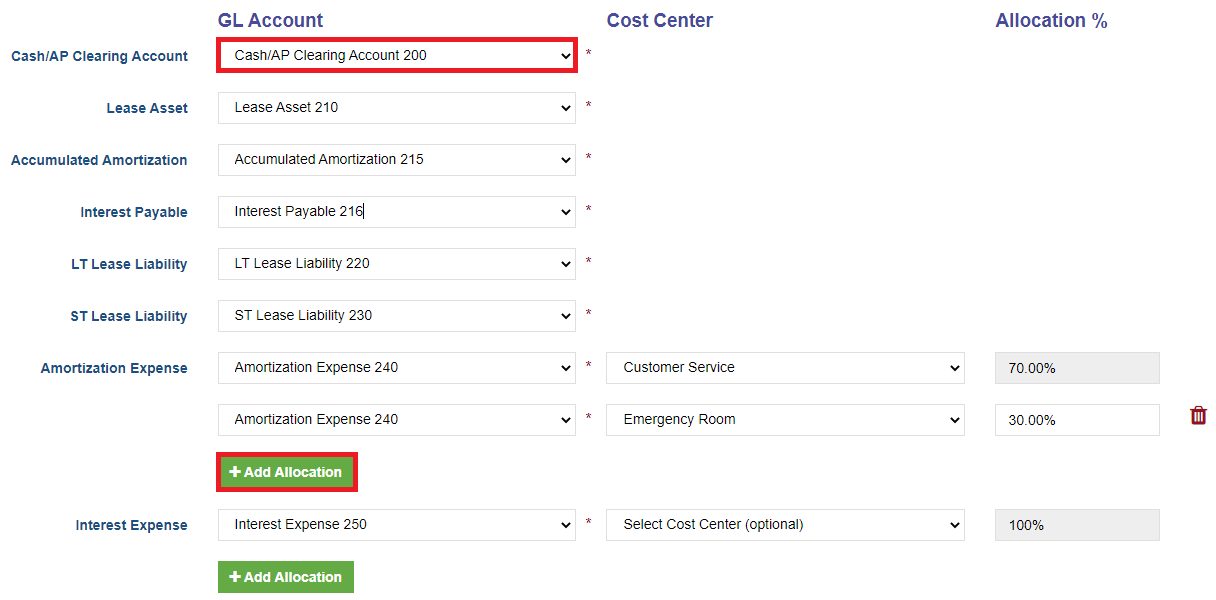Delete the Emergency Room allocation row
The height and width of the screenshot is (600, 1216).
click(x=1198, y=416)
